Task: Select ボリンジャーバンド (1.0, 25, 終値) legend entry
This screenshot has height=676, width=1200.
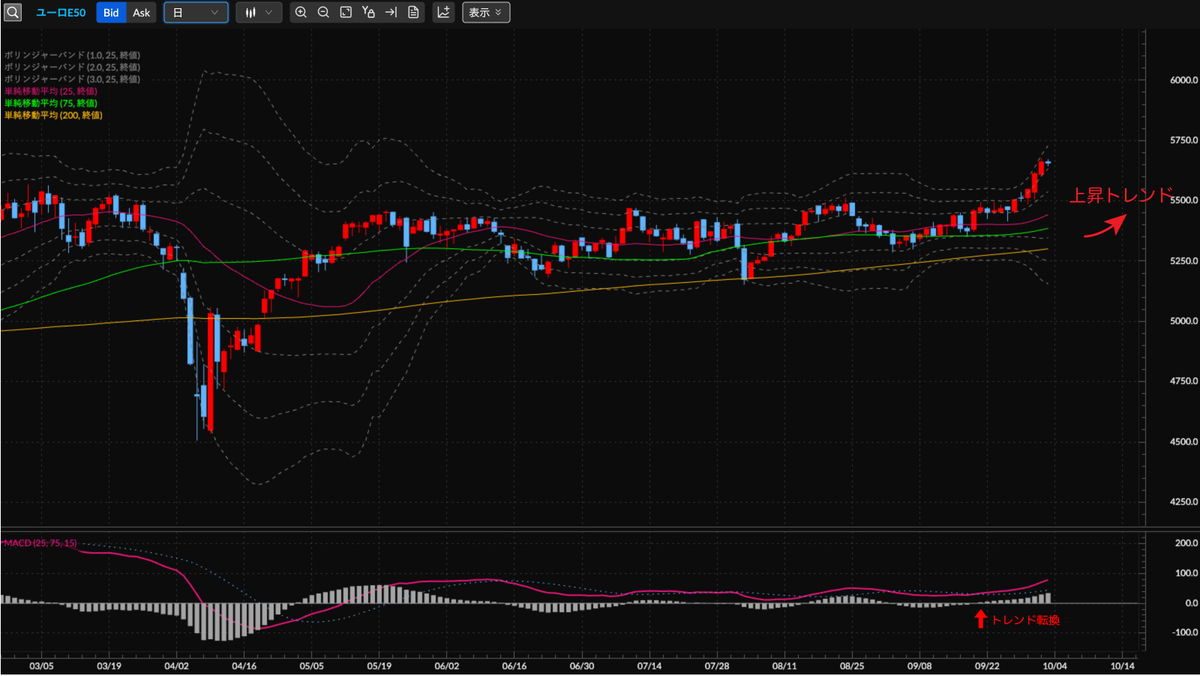Action: point(72,55)
